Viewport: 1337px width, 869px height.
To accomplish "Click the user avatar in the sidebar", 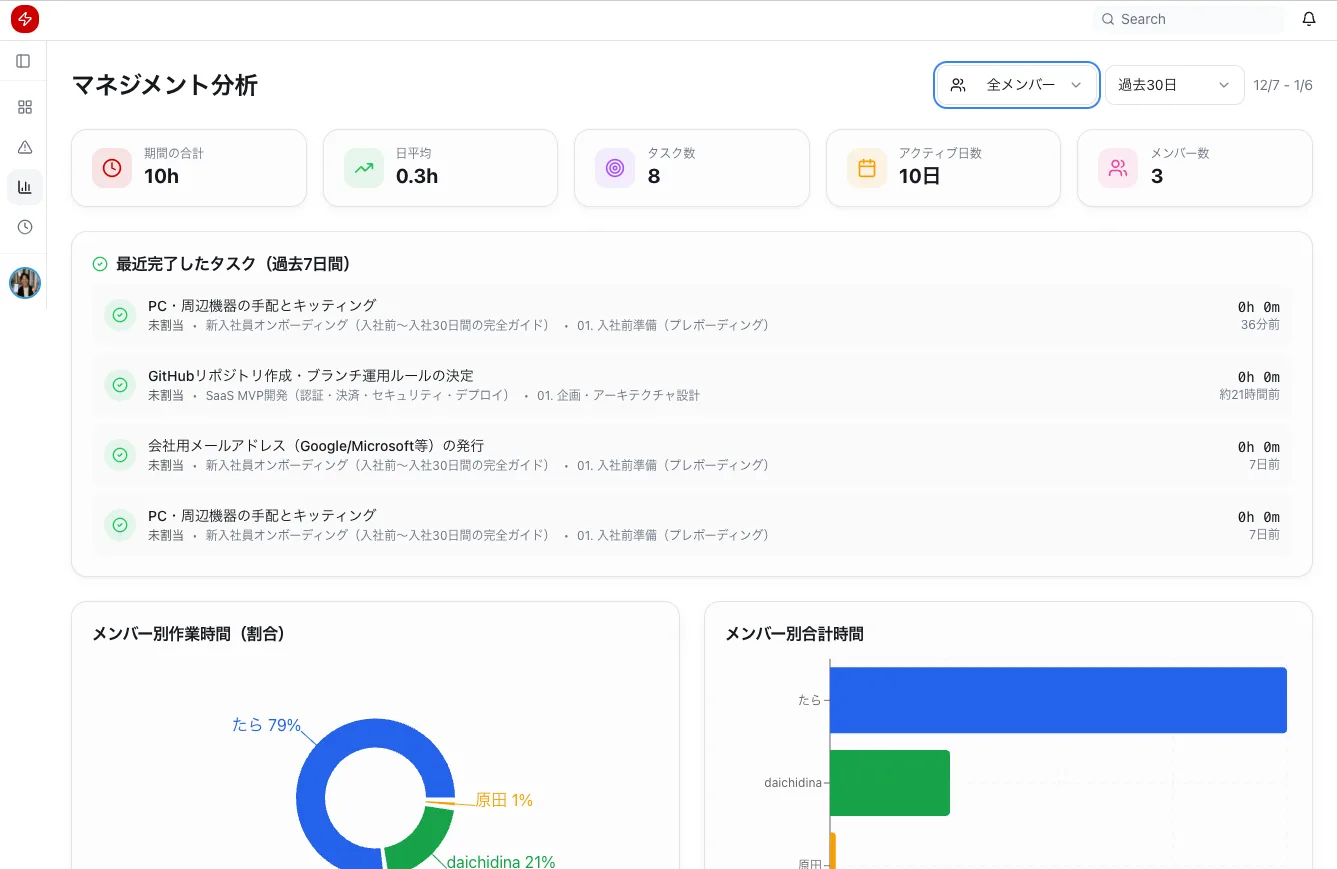I will coord(25,283).
